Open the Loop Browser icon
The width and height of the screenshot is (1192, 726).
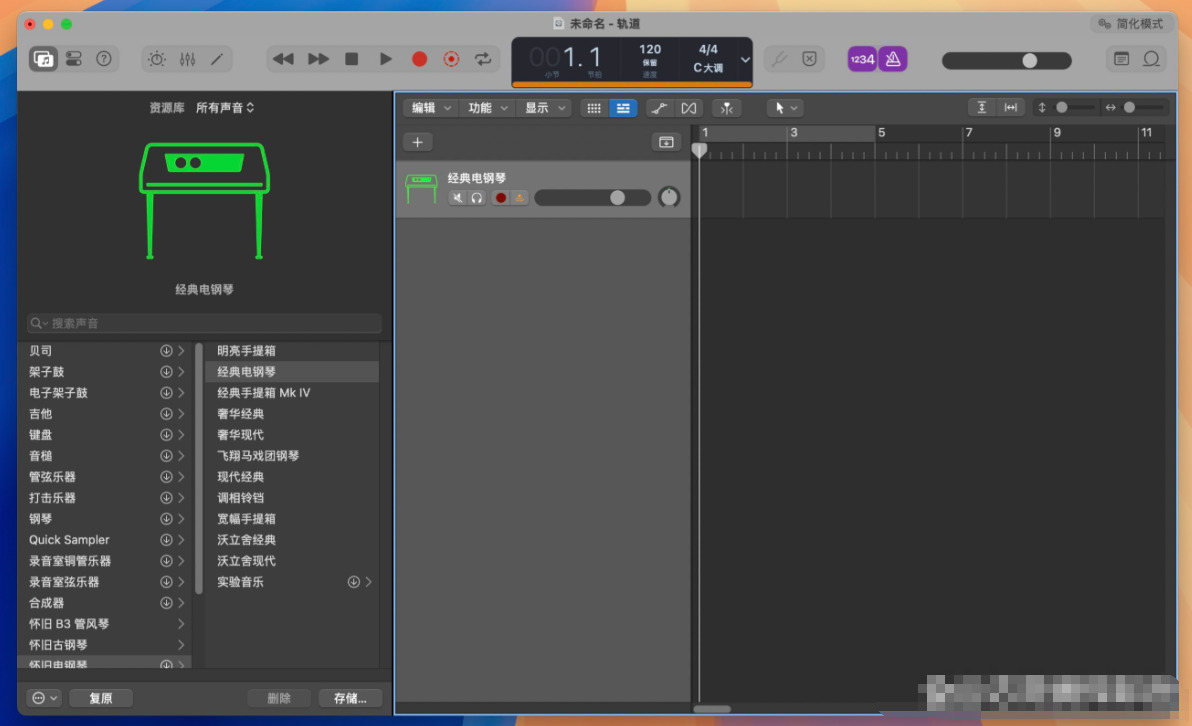[1151, 59]
